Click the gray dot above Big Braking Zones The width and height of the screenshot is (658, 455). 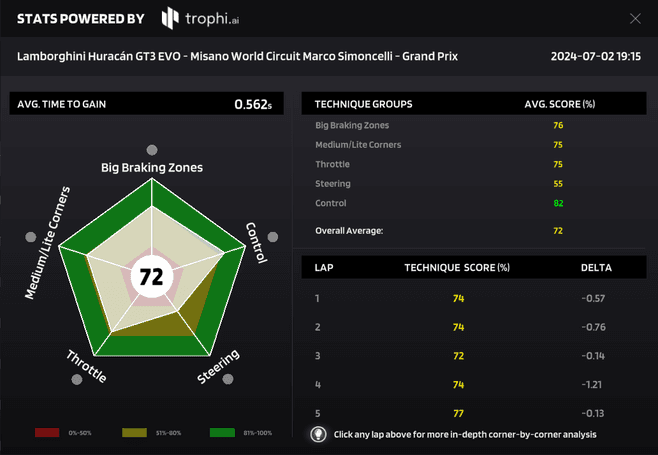pos(152,151)
